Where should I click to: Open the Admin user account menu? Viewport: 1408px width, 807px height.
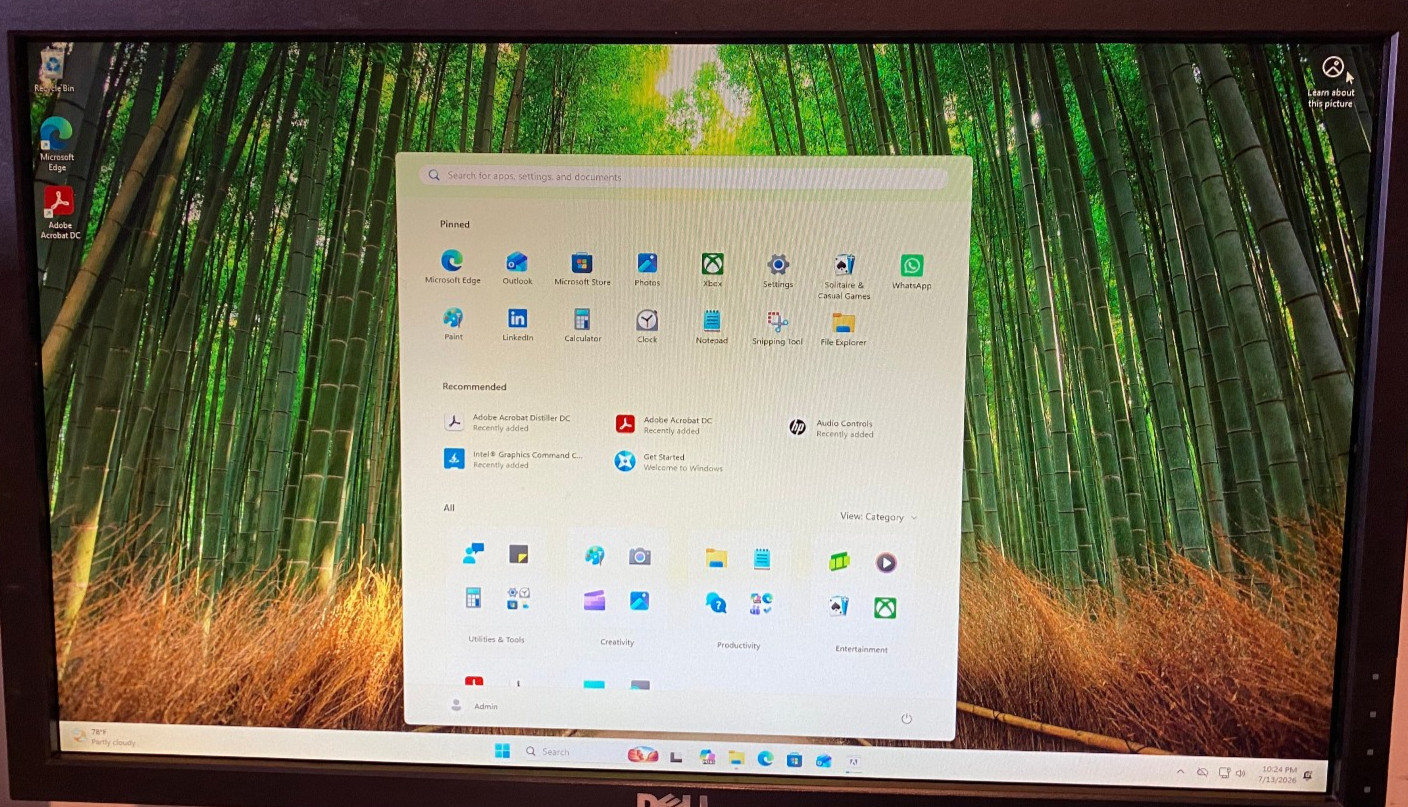[x=474, y=706]
